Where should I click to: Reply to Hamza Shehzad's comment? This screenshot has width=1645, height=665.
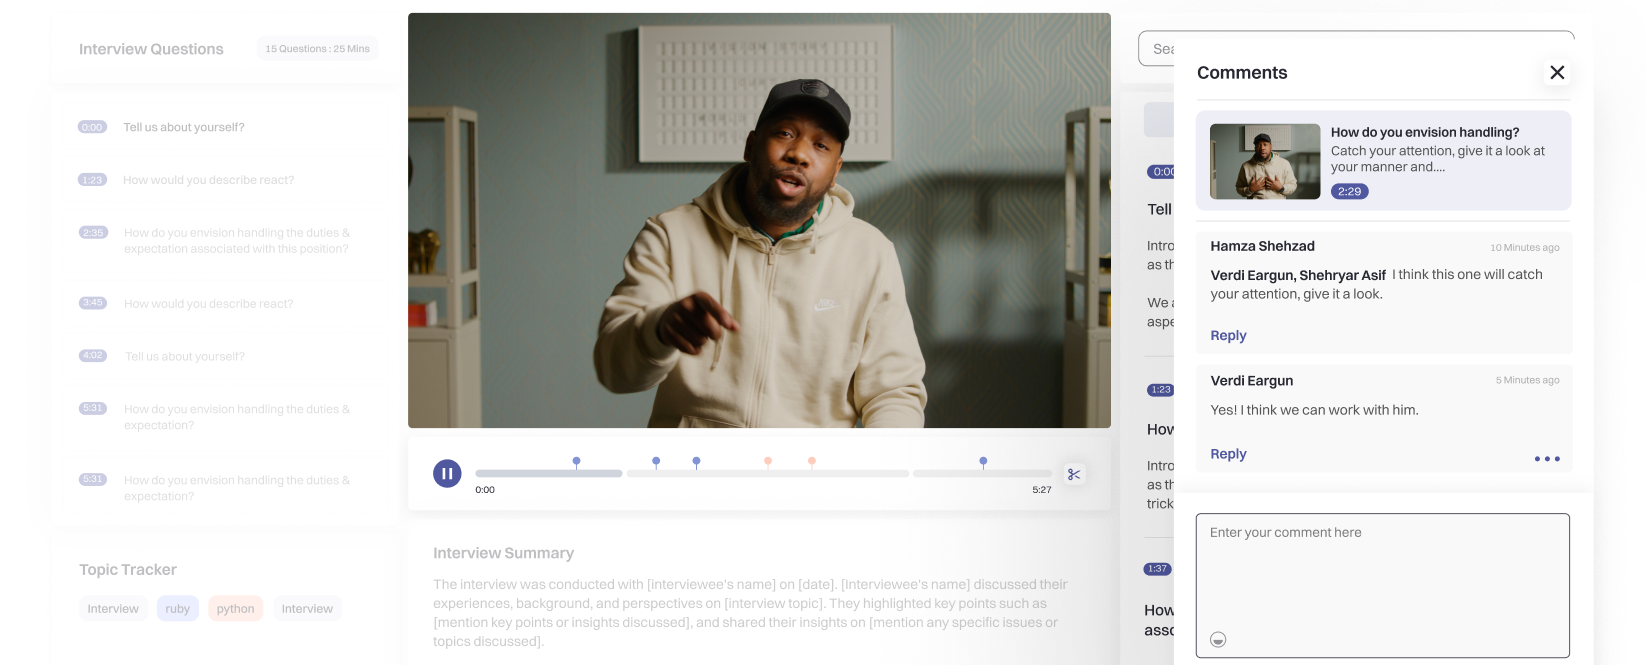(x=1228, y=336)
